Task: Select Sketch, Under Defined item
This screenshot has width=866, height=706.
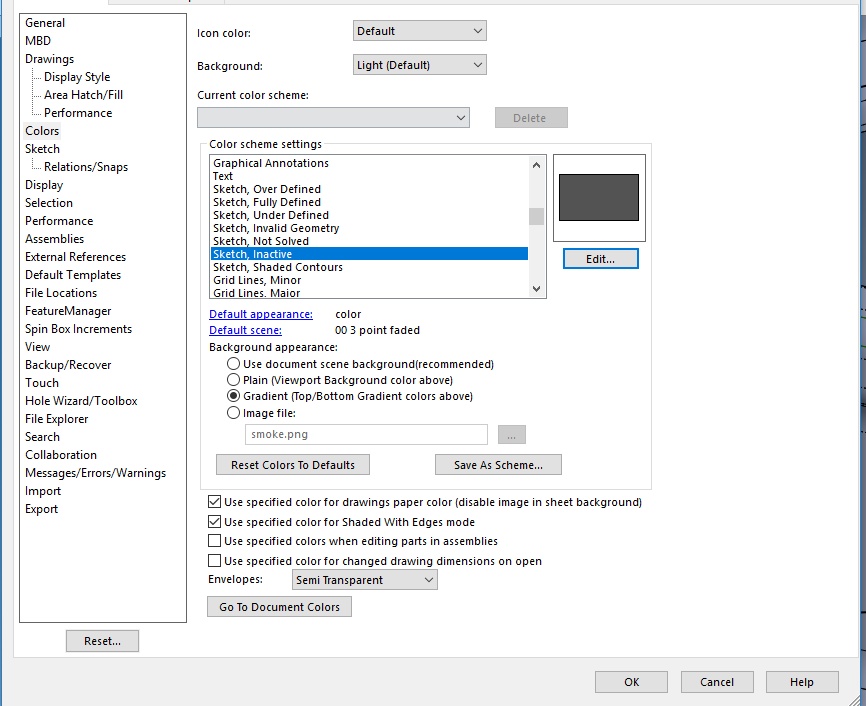Action: click(x=369, y=215)
